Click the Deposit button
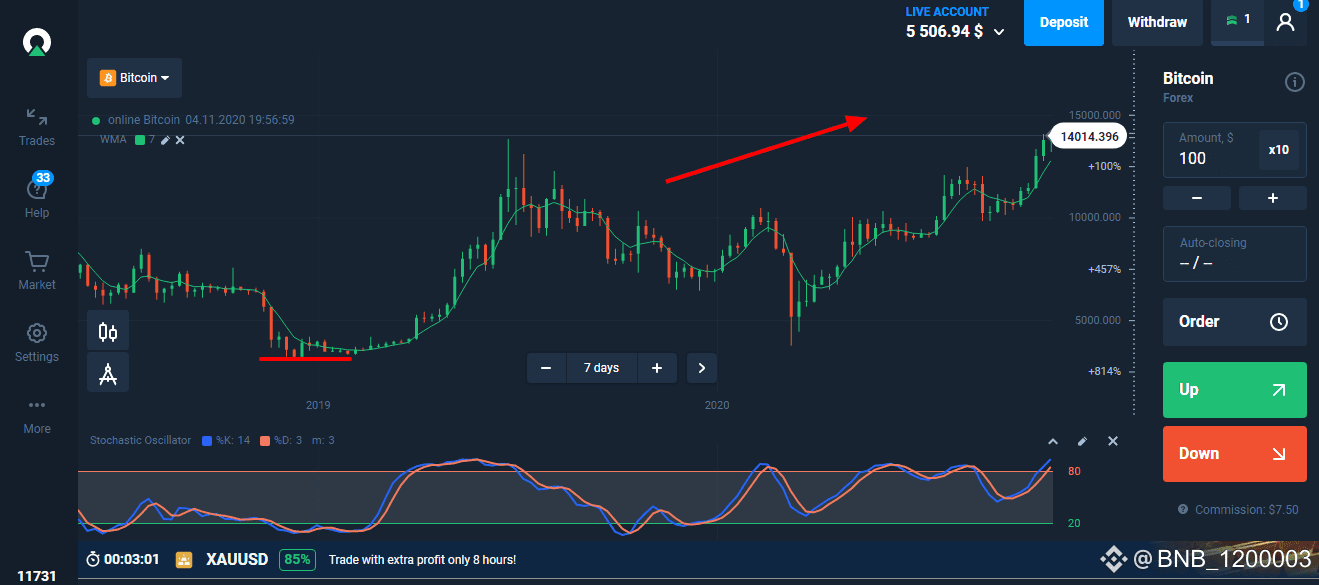The height and width of the screenshot is (585, 1319). coord(1064,22)
